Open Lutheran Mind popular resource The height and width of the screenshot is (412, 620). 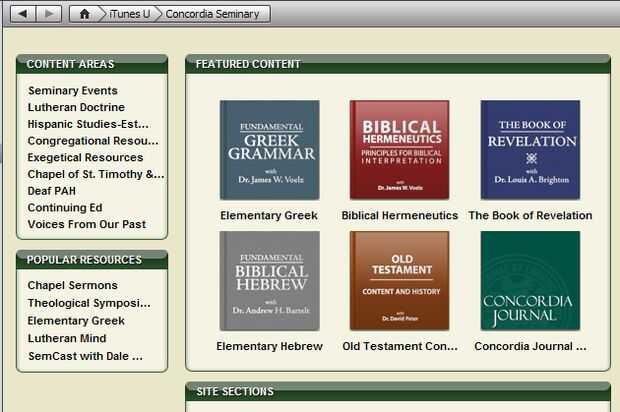click(x=67, y=338)
